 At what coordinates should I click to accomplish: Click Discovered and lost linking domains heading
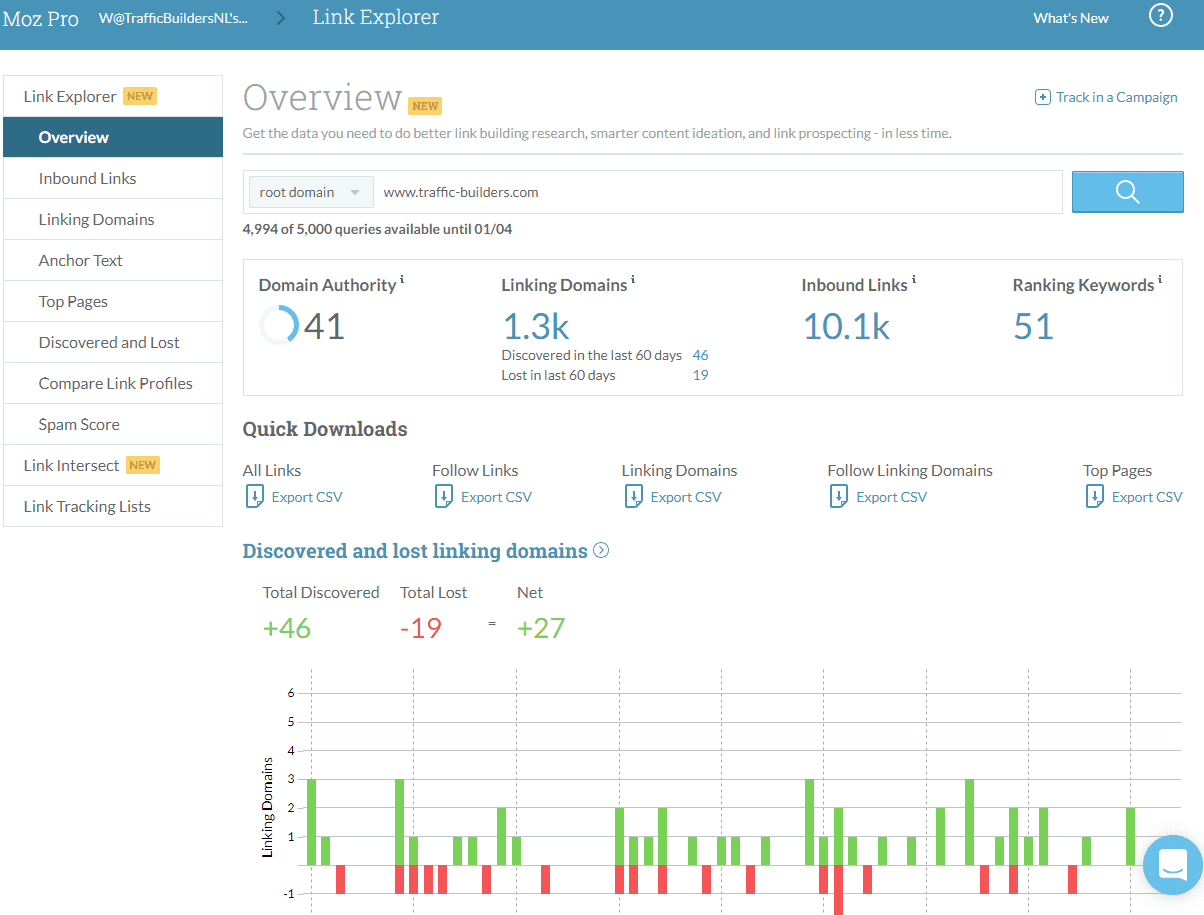(x=415, y=551)
